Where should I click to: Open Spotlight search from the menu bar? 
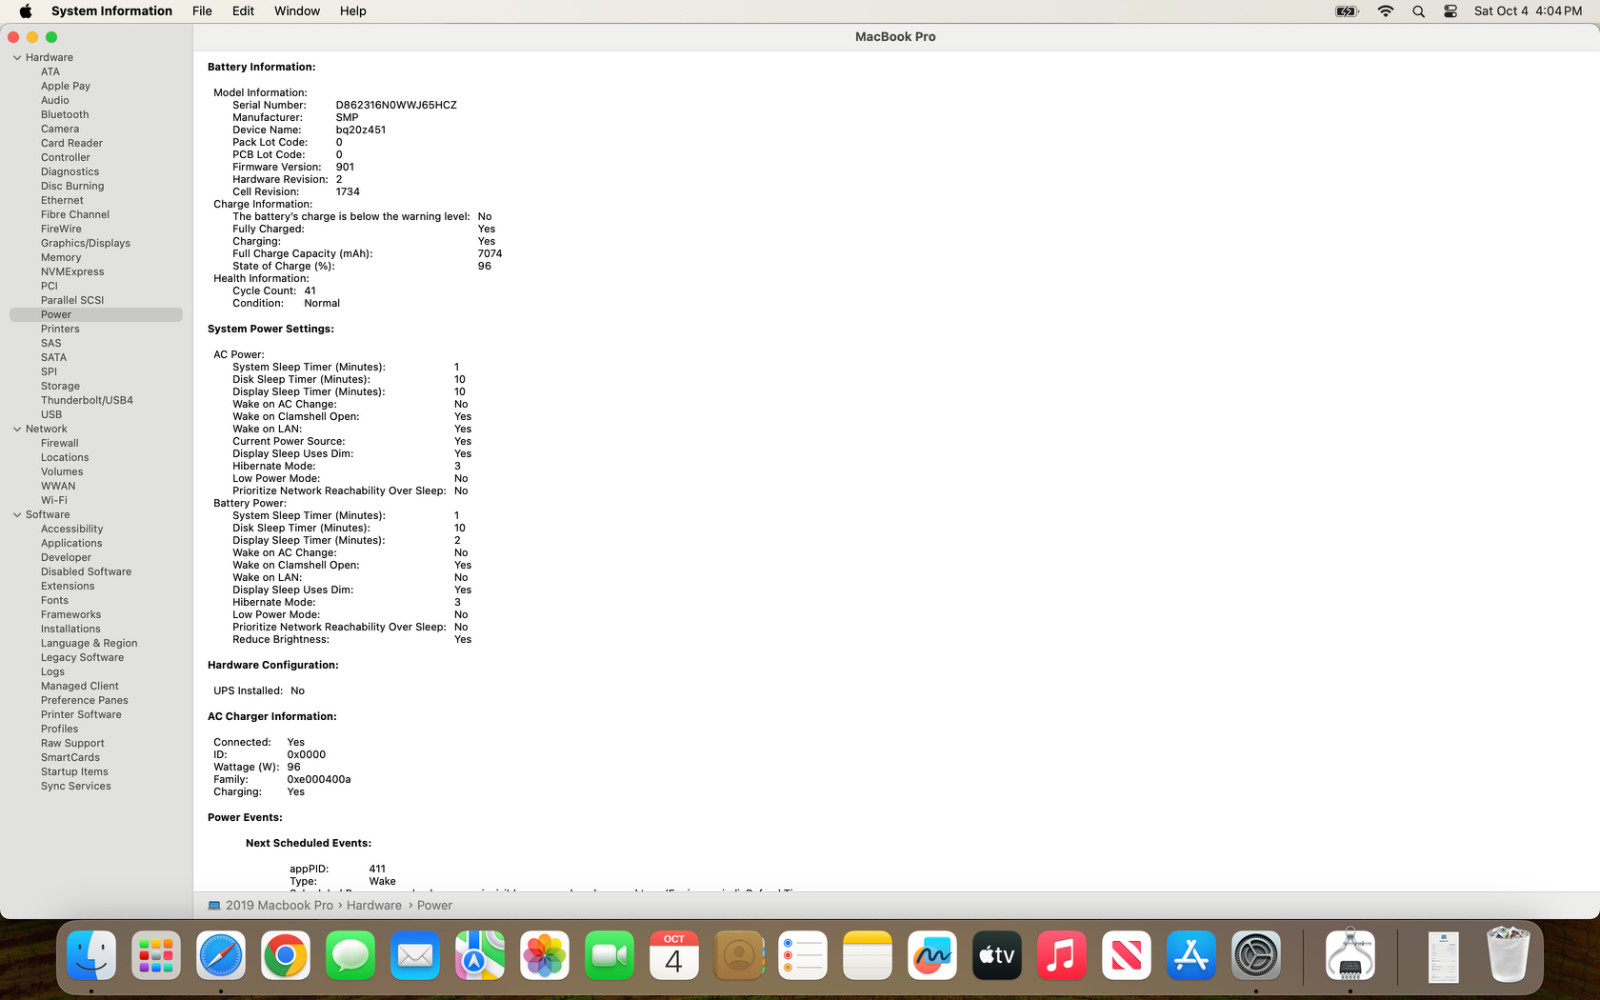(x=1418, y=11)
